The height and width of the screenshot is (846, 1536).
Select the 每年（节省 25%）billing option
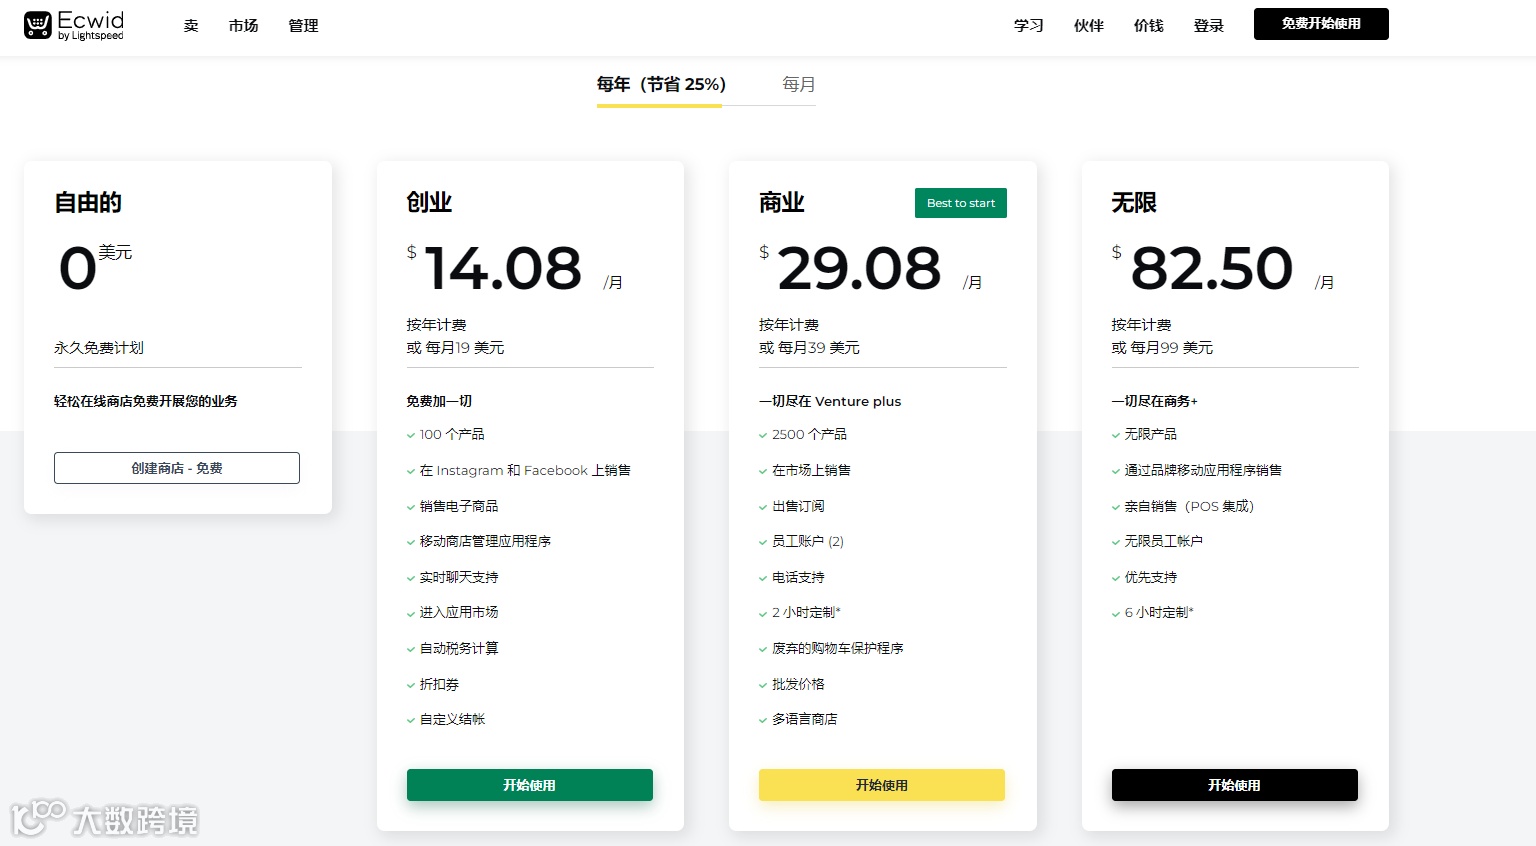[660, 84]
